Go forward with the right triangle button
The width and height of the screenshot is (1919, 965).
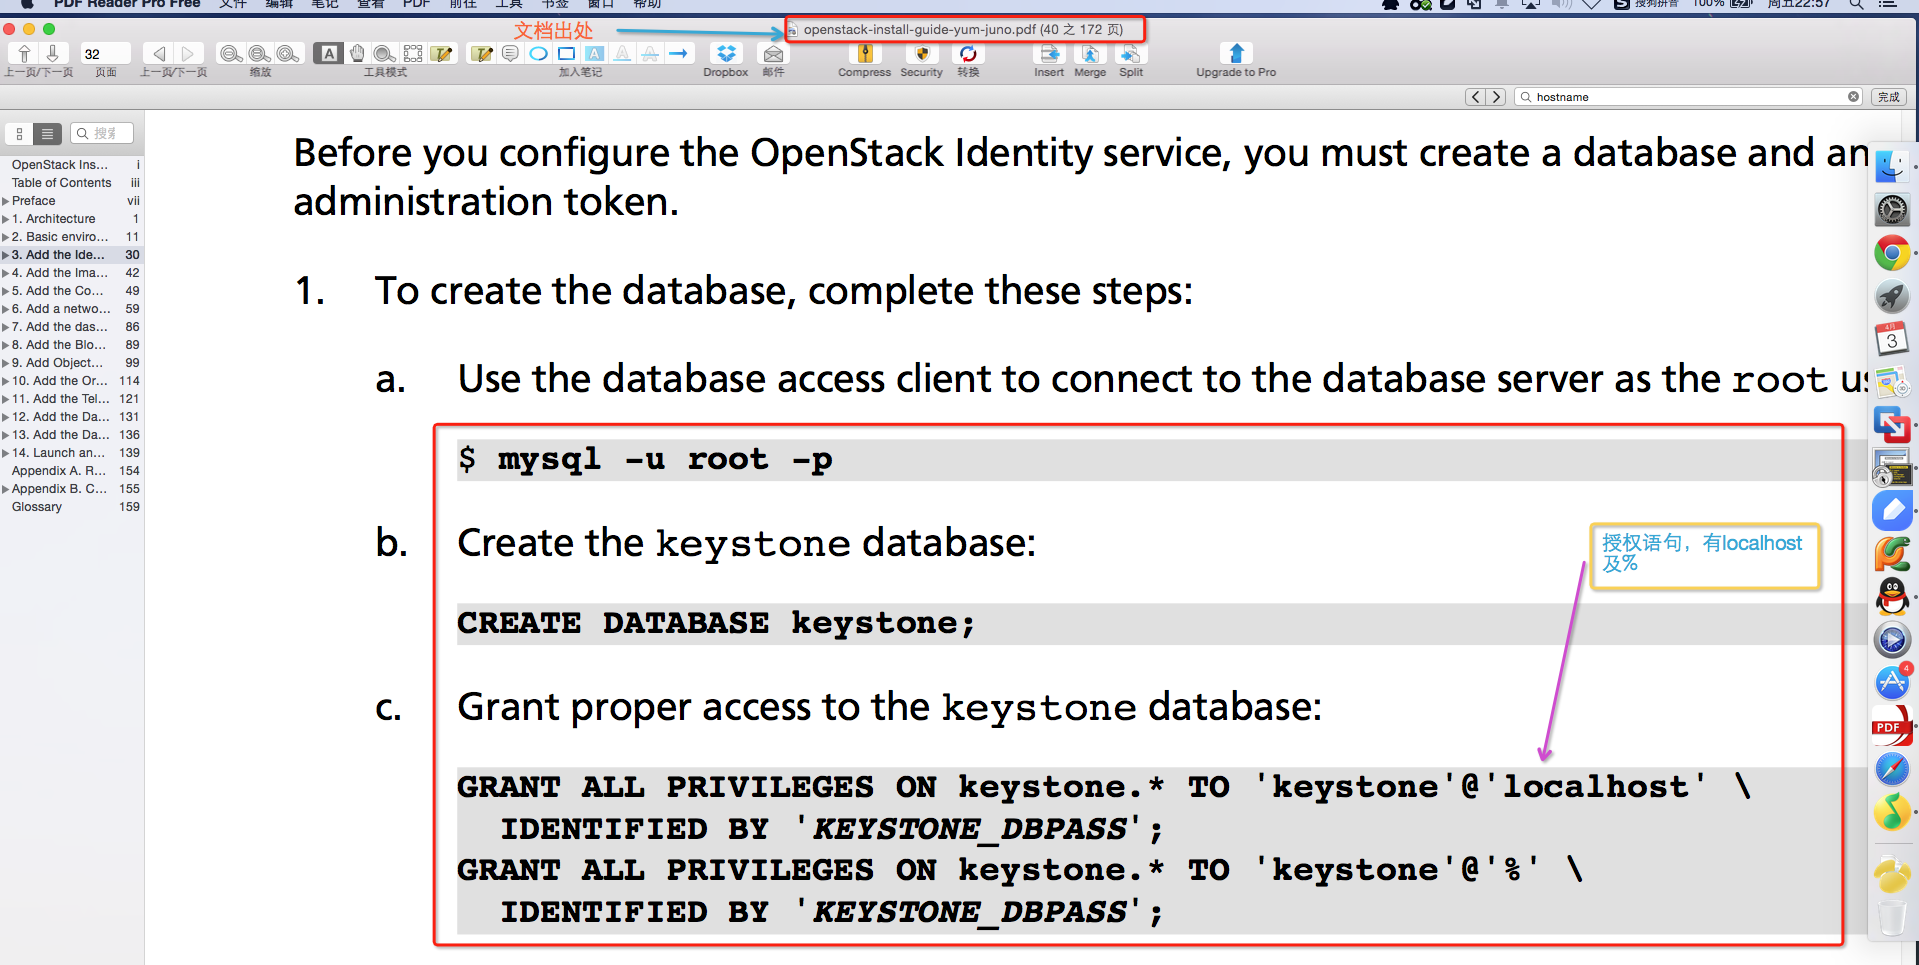[188, 53]
